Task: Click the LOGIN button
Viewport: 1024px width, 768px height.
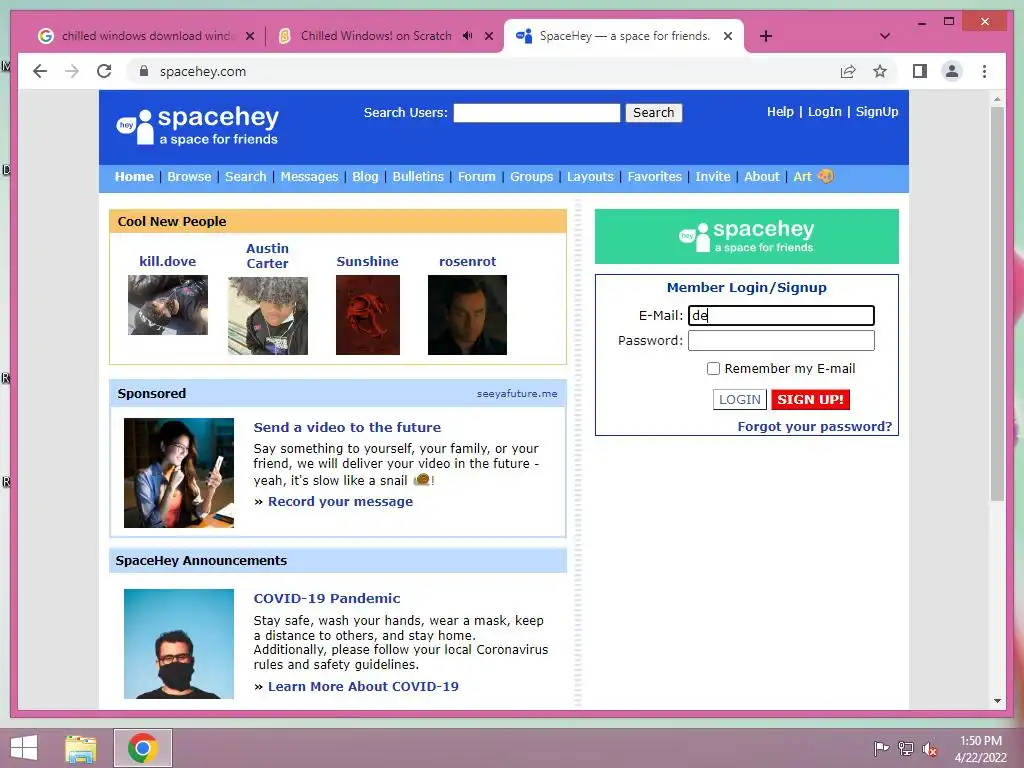Action: tap(739, 399)
